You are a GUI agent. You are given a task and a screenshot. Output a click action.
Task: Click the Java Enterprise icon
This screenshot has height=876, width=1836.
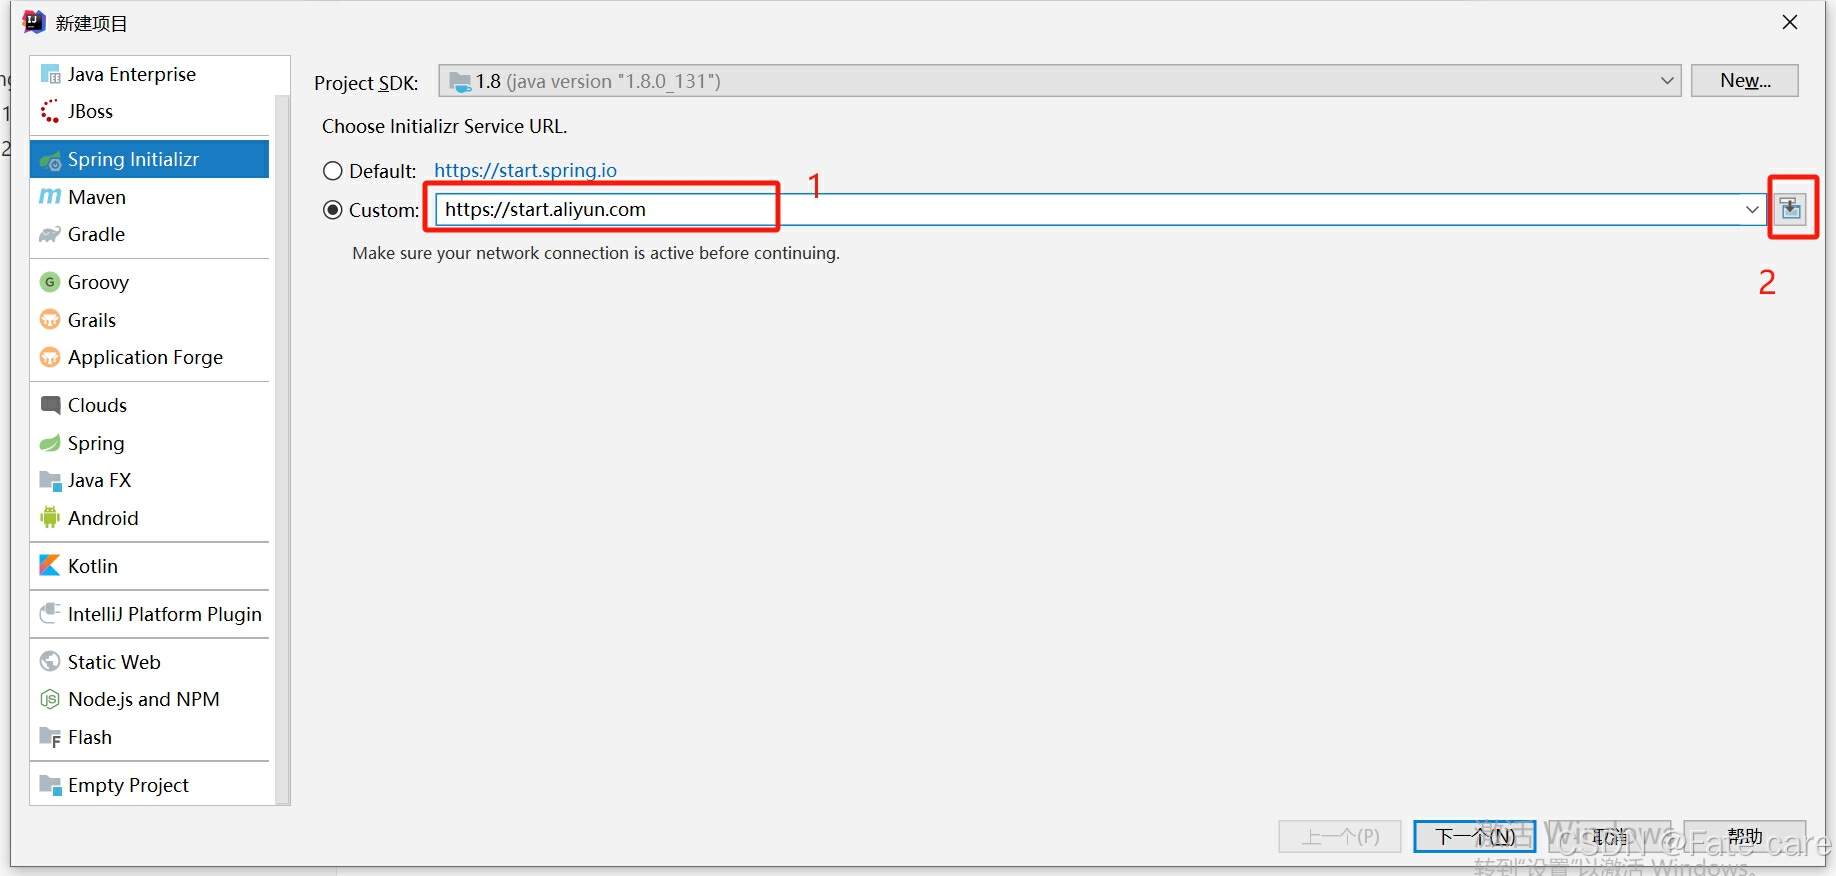(50, 74)
